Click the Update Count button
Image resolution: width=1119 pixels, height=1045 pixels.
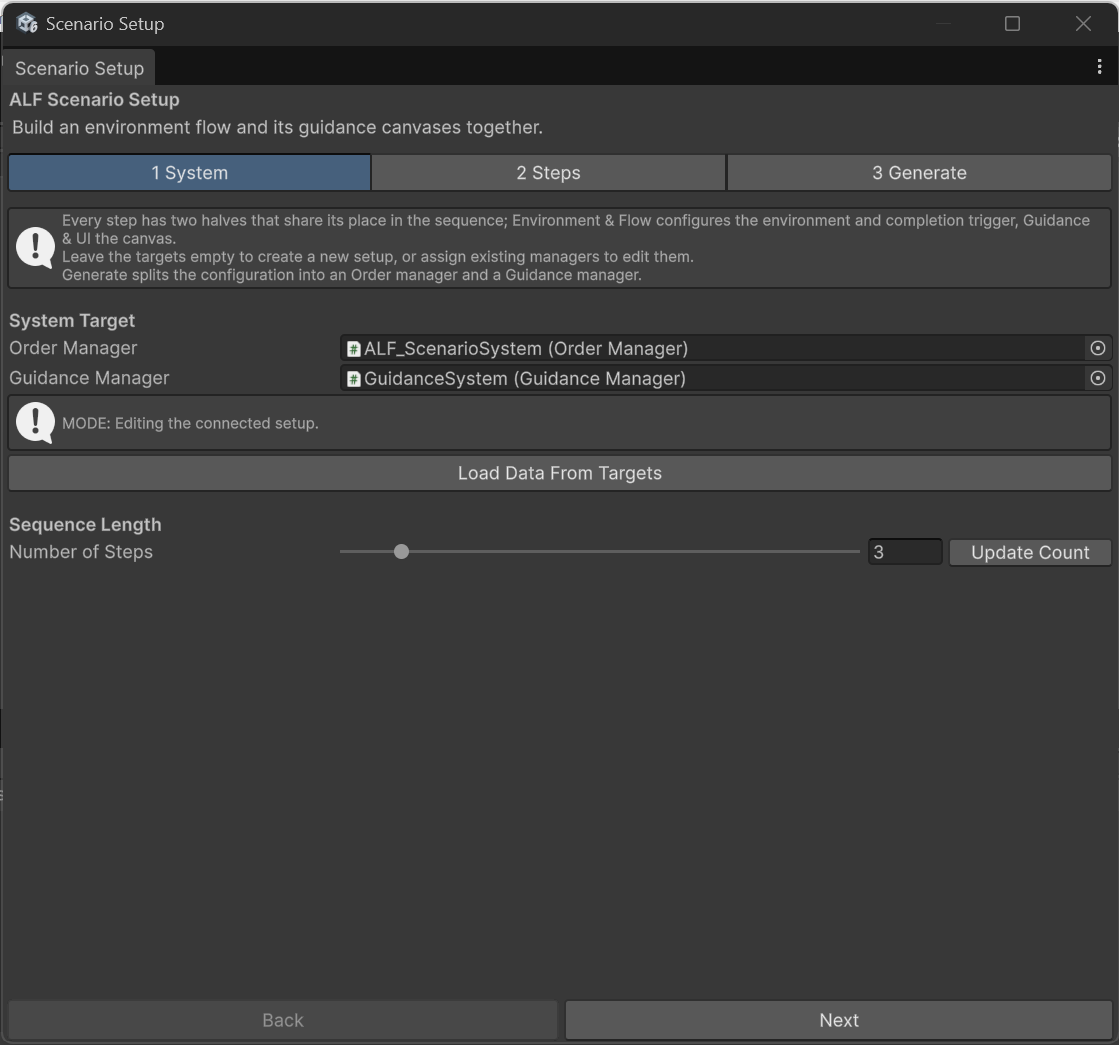pyautogui.click(x=1030, y=552)
